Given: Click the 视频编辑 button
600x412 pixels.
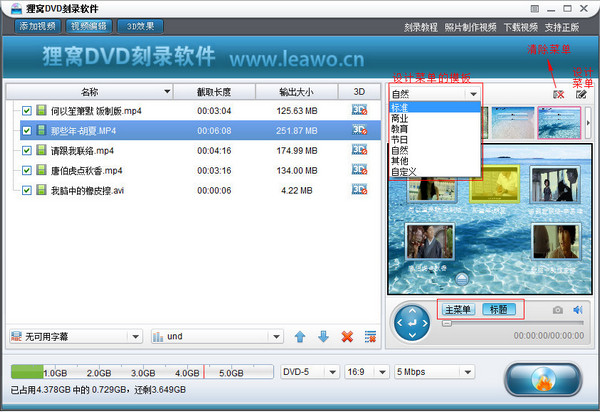Looking at the screenshot, I should [89, 26].
